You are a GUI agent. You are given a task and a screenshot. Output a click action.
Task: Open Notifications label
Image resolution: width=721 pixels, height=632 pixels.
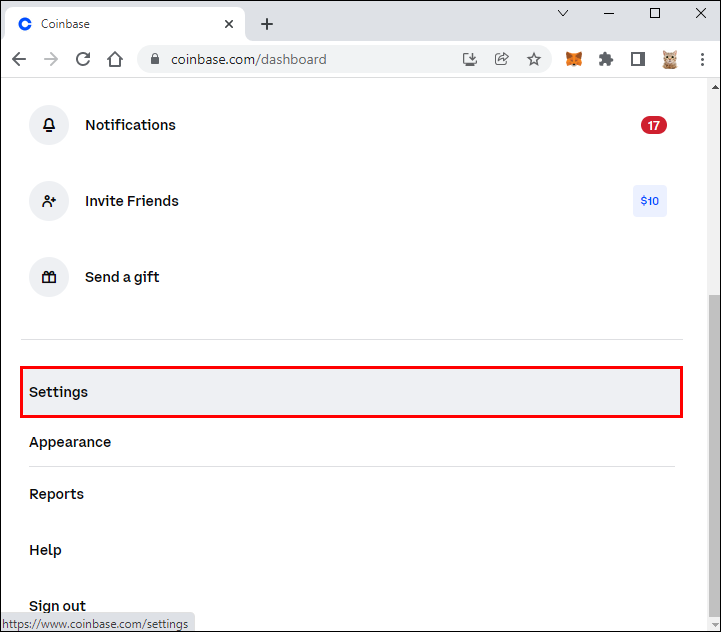coord(130,125)
